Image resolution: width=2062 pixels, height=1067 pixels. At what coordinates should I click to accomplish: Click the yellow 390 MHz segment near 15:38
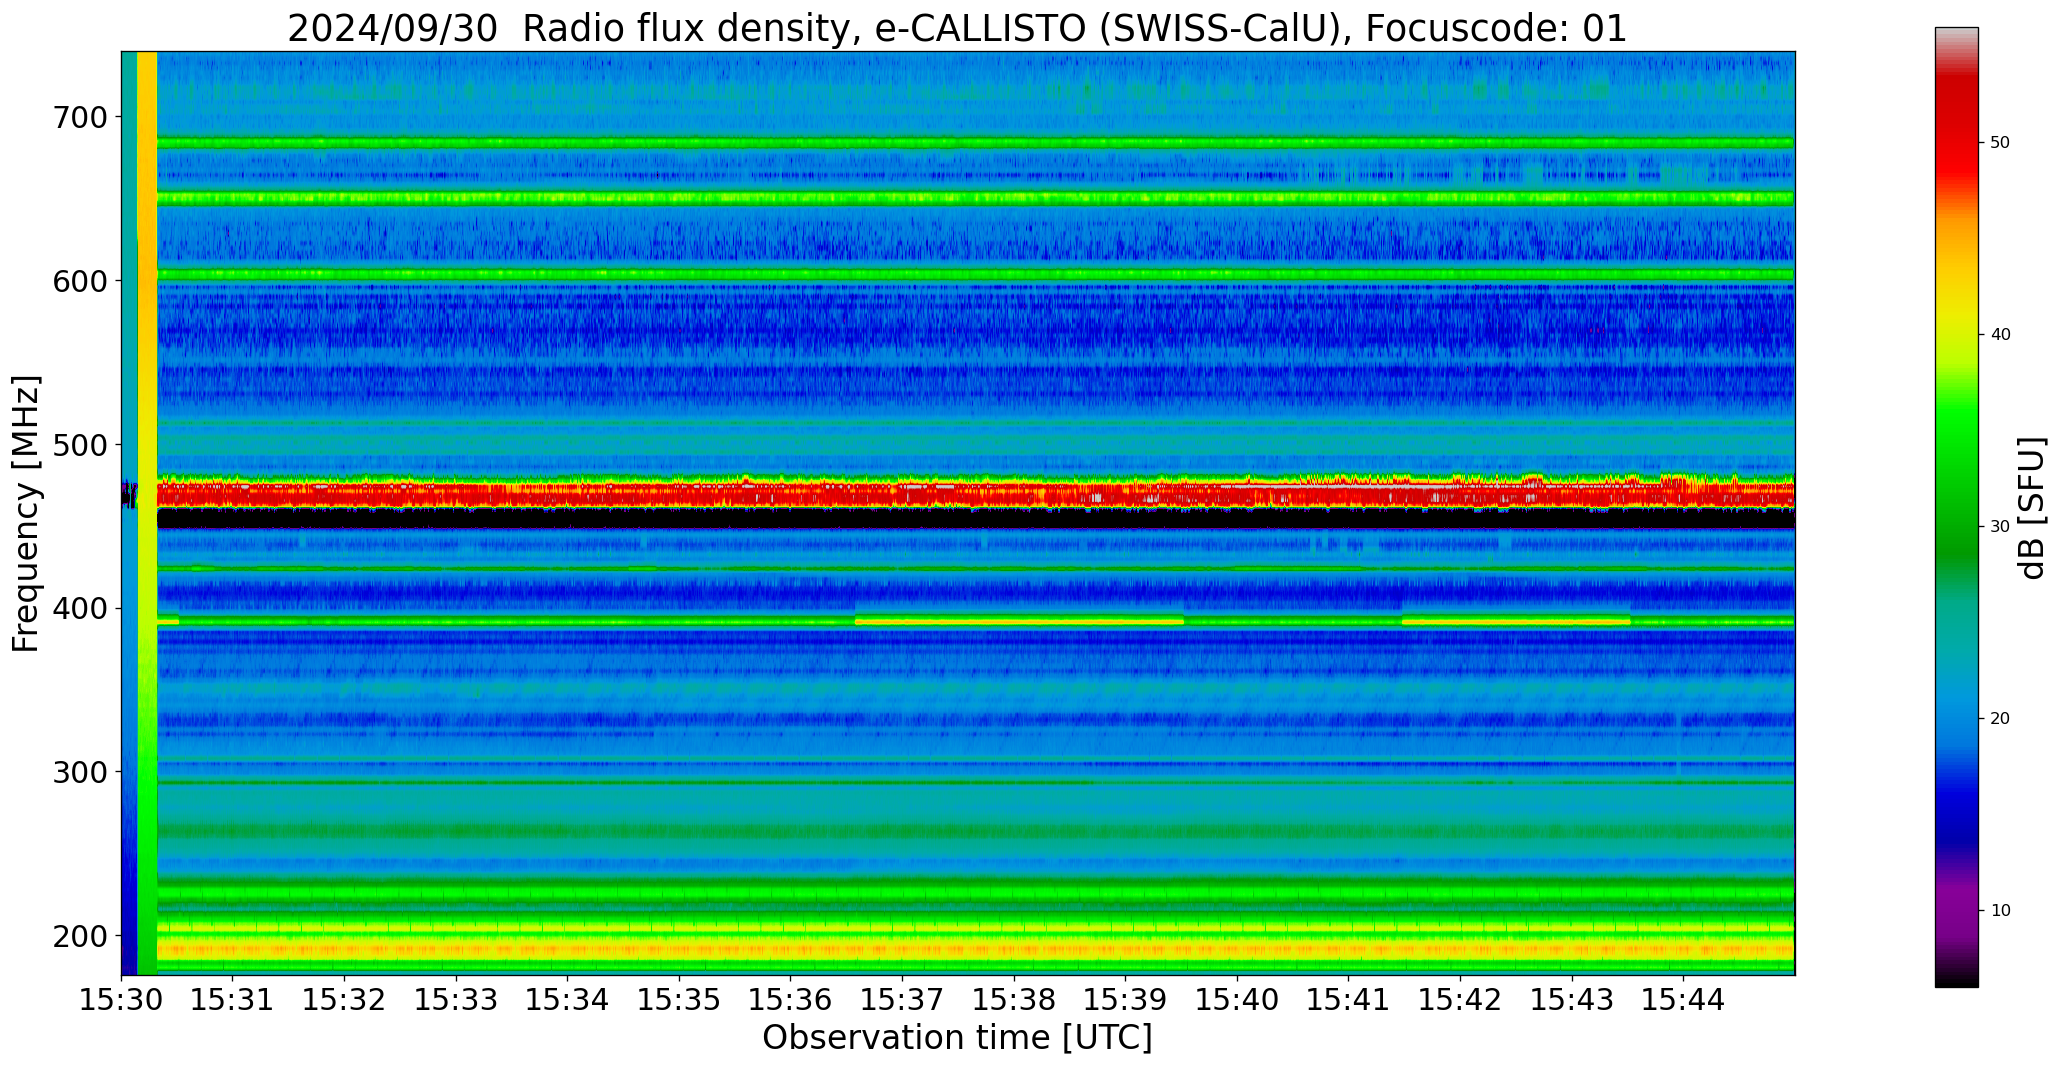tap(1019, 621)
